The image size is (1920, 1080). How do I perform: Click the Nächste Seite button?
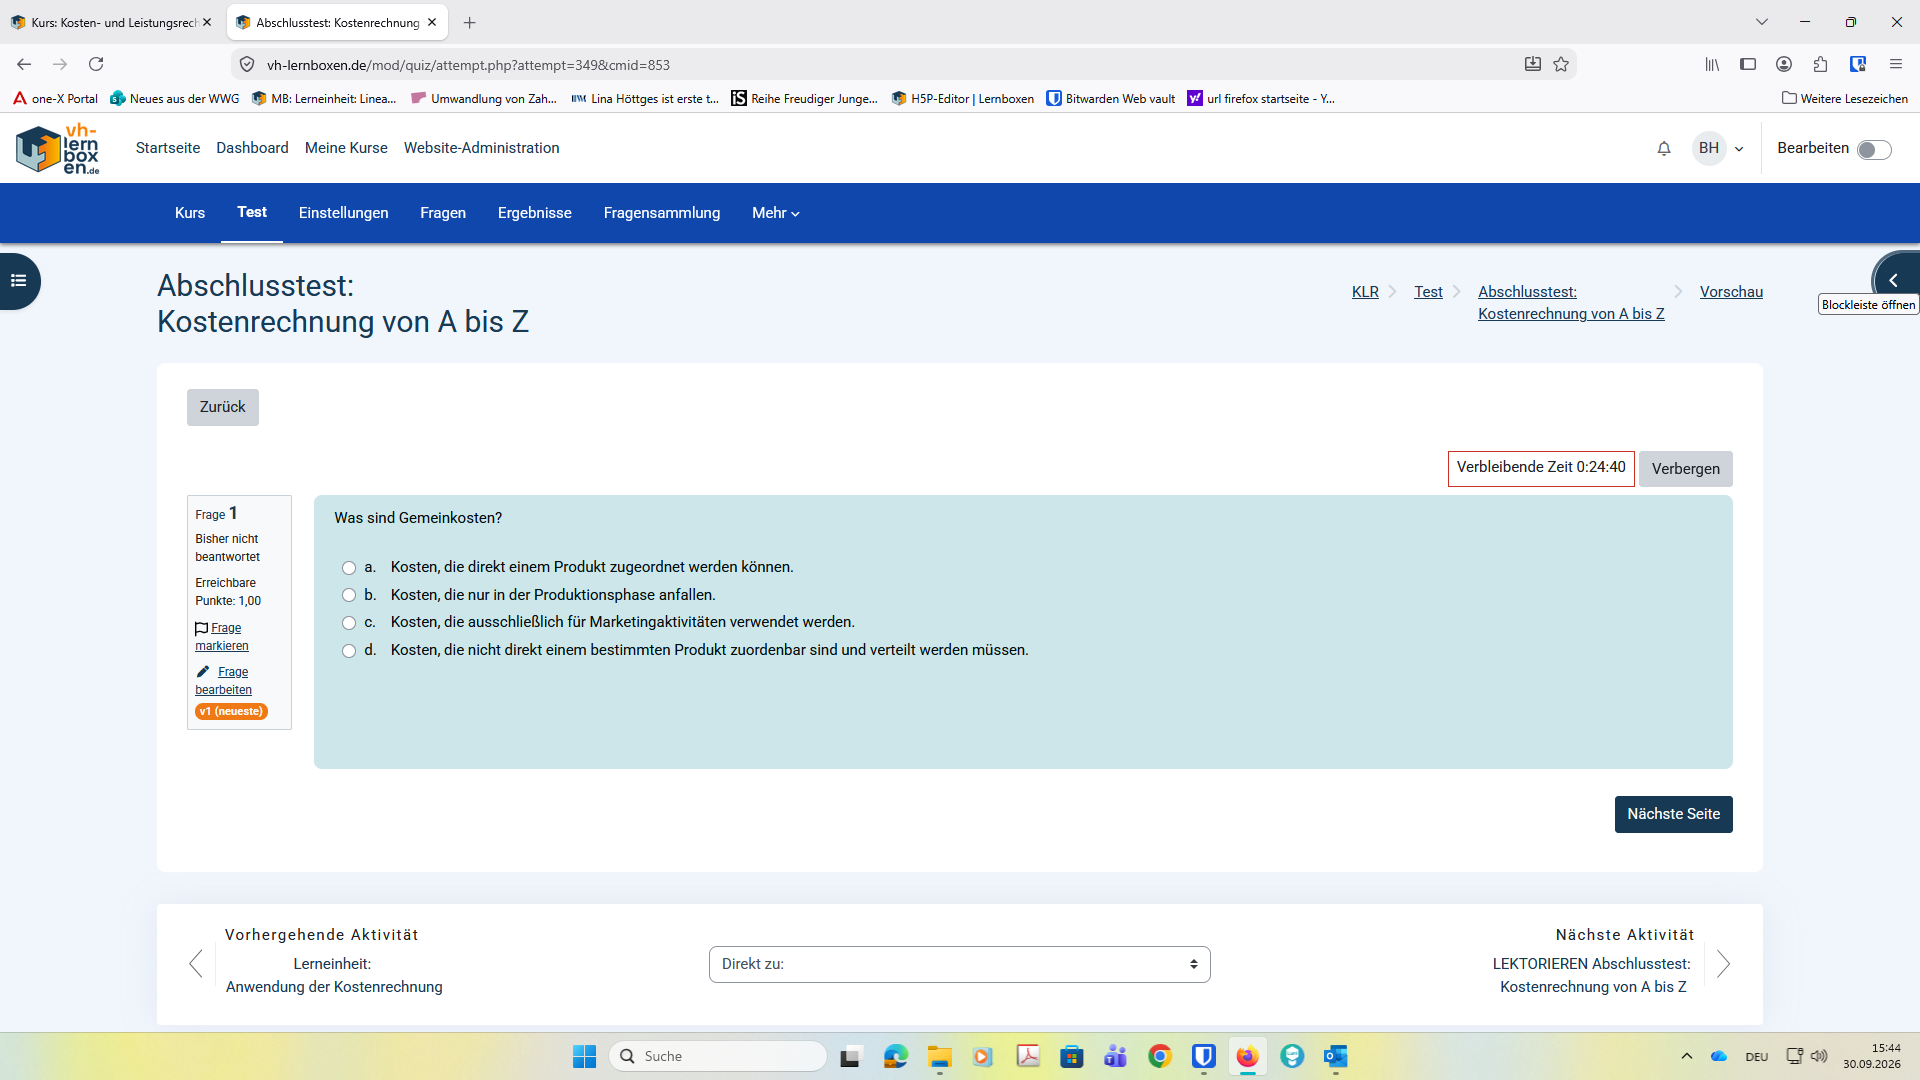point(1673,814)
